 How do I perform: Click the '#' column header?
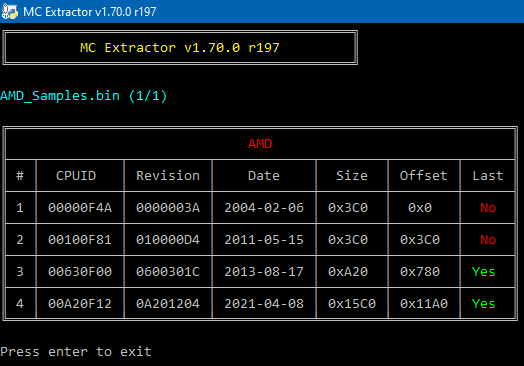[x=20, y=175]
